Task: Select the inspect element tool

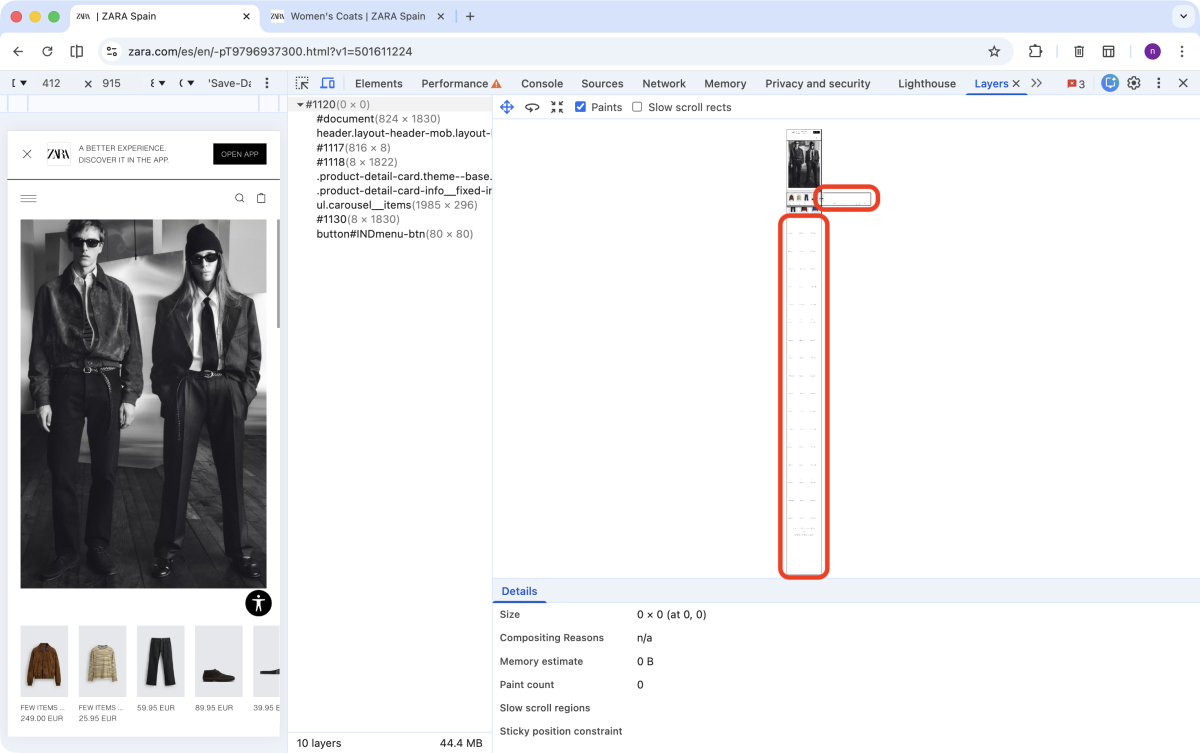Action: pos(302,83)
